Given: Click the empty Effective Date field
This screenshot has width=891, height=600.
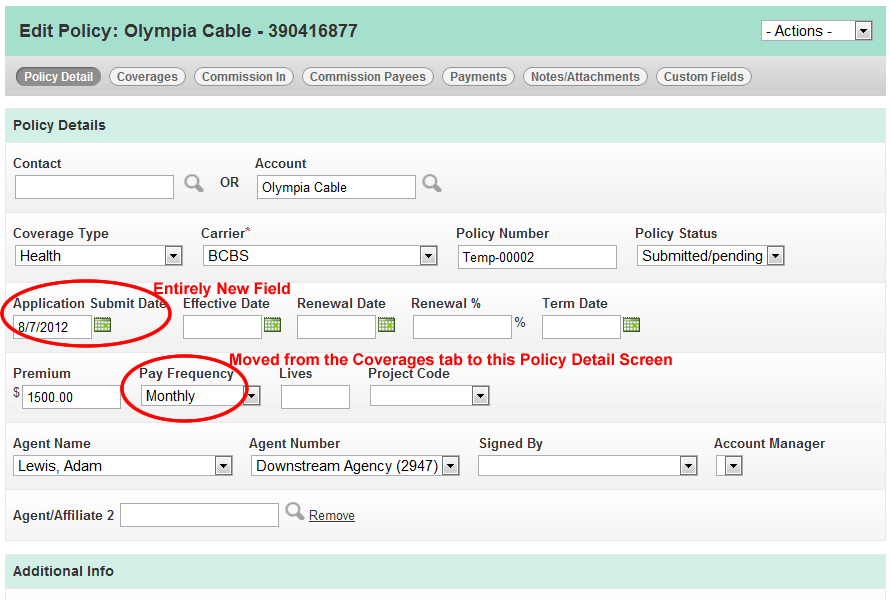Looking at the screenshot, I should (x=222, y=327).
